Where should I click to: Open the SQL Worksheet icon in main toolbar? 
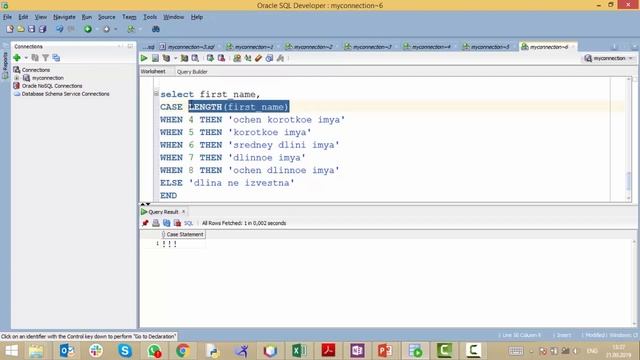click(131, 29)
